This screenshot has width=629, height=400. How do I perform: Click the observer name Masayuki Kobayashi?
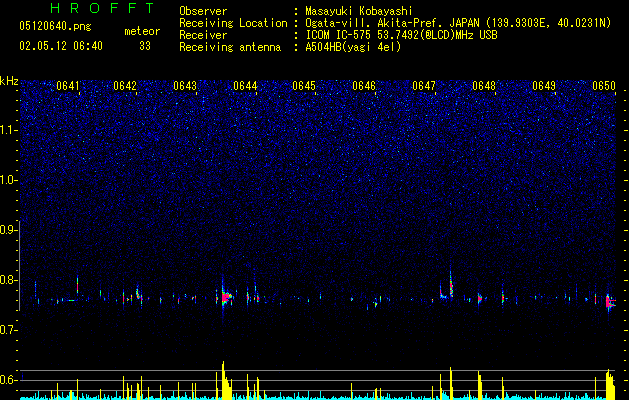point(359,11)
